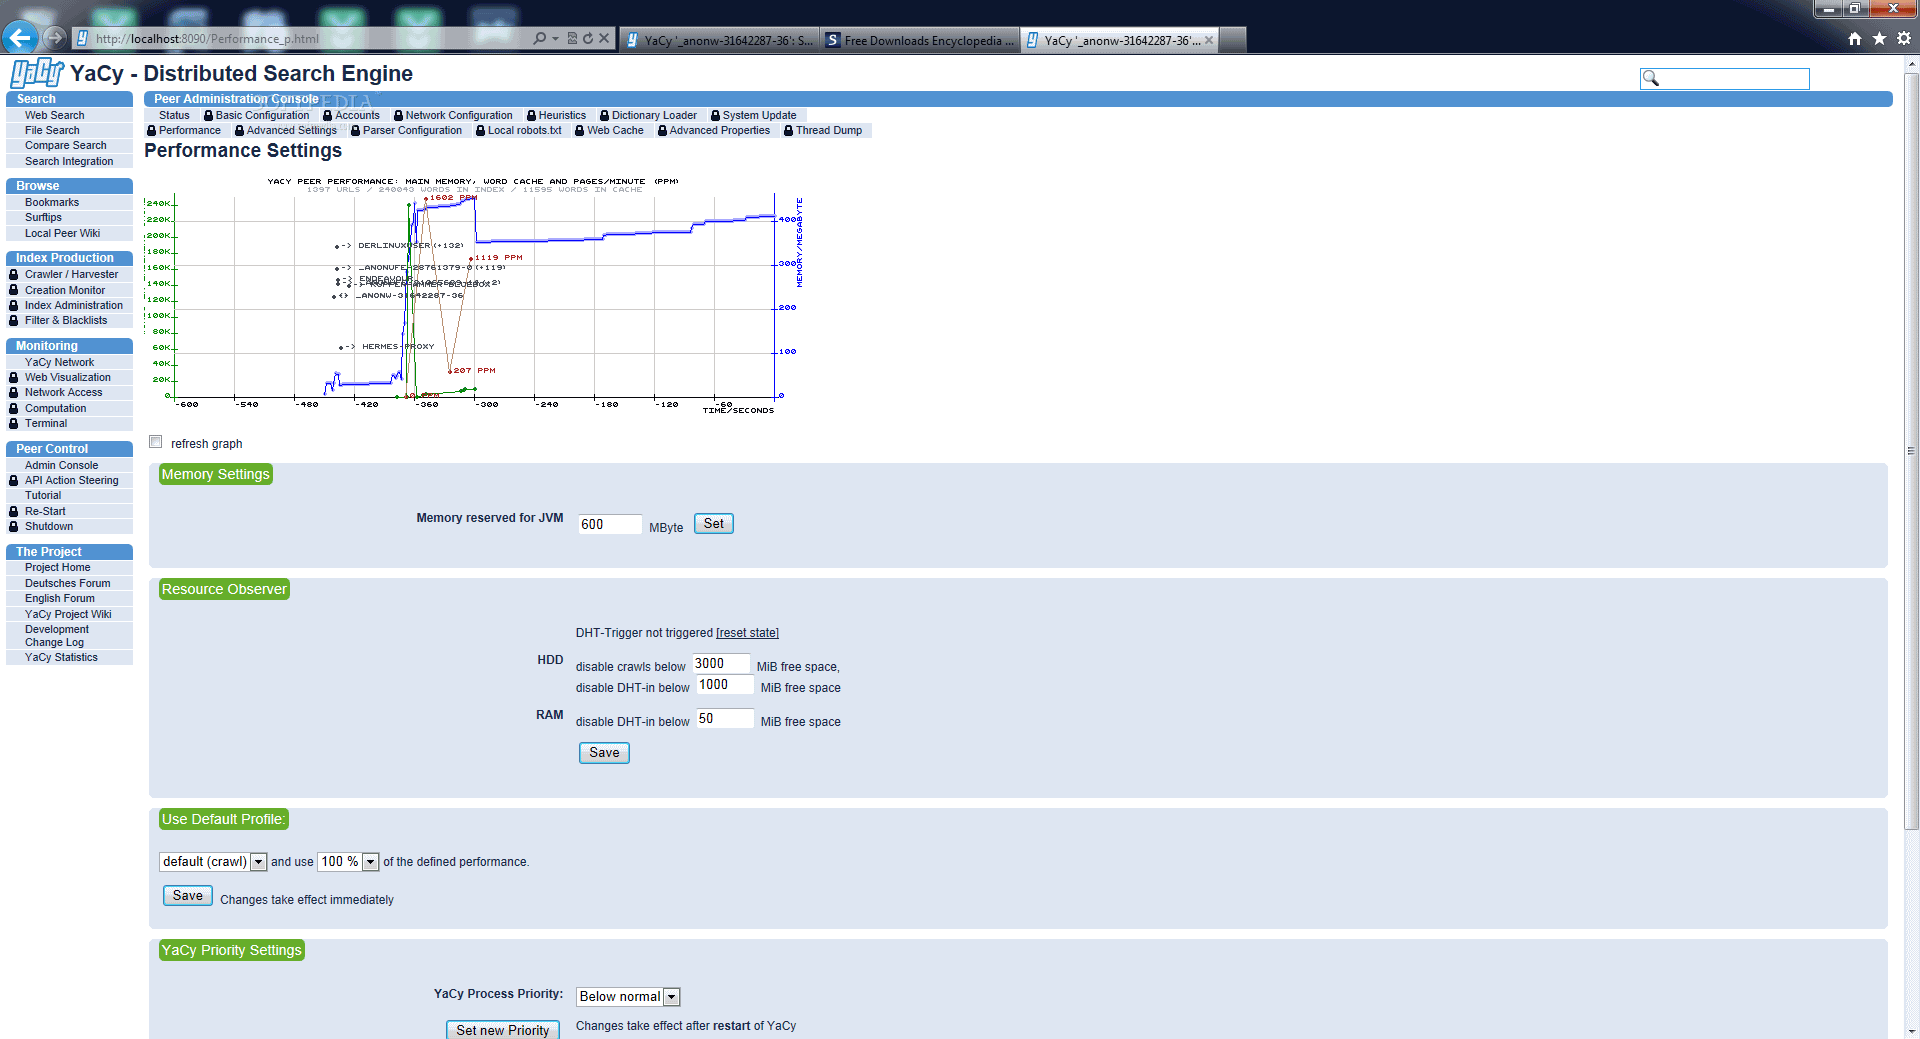Click the Memory reserved for JVM field
Screen dimensions: 1920x1039
click(609, 524)
